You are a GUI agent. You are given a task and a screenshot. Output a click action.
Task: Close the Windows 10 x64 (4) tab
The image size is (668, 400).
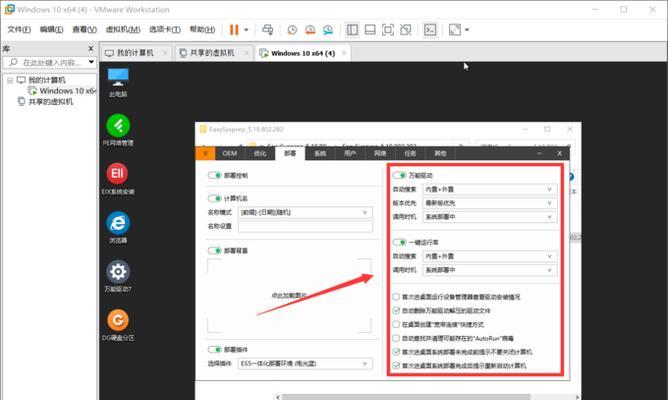coord(344,53)
